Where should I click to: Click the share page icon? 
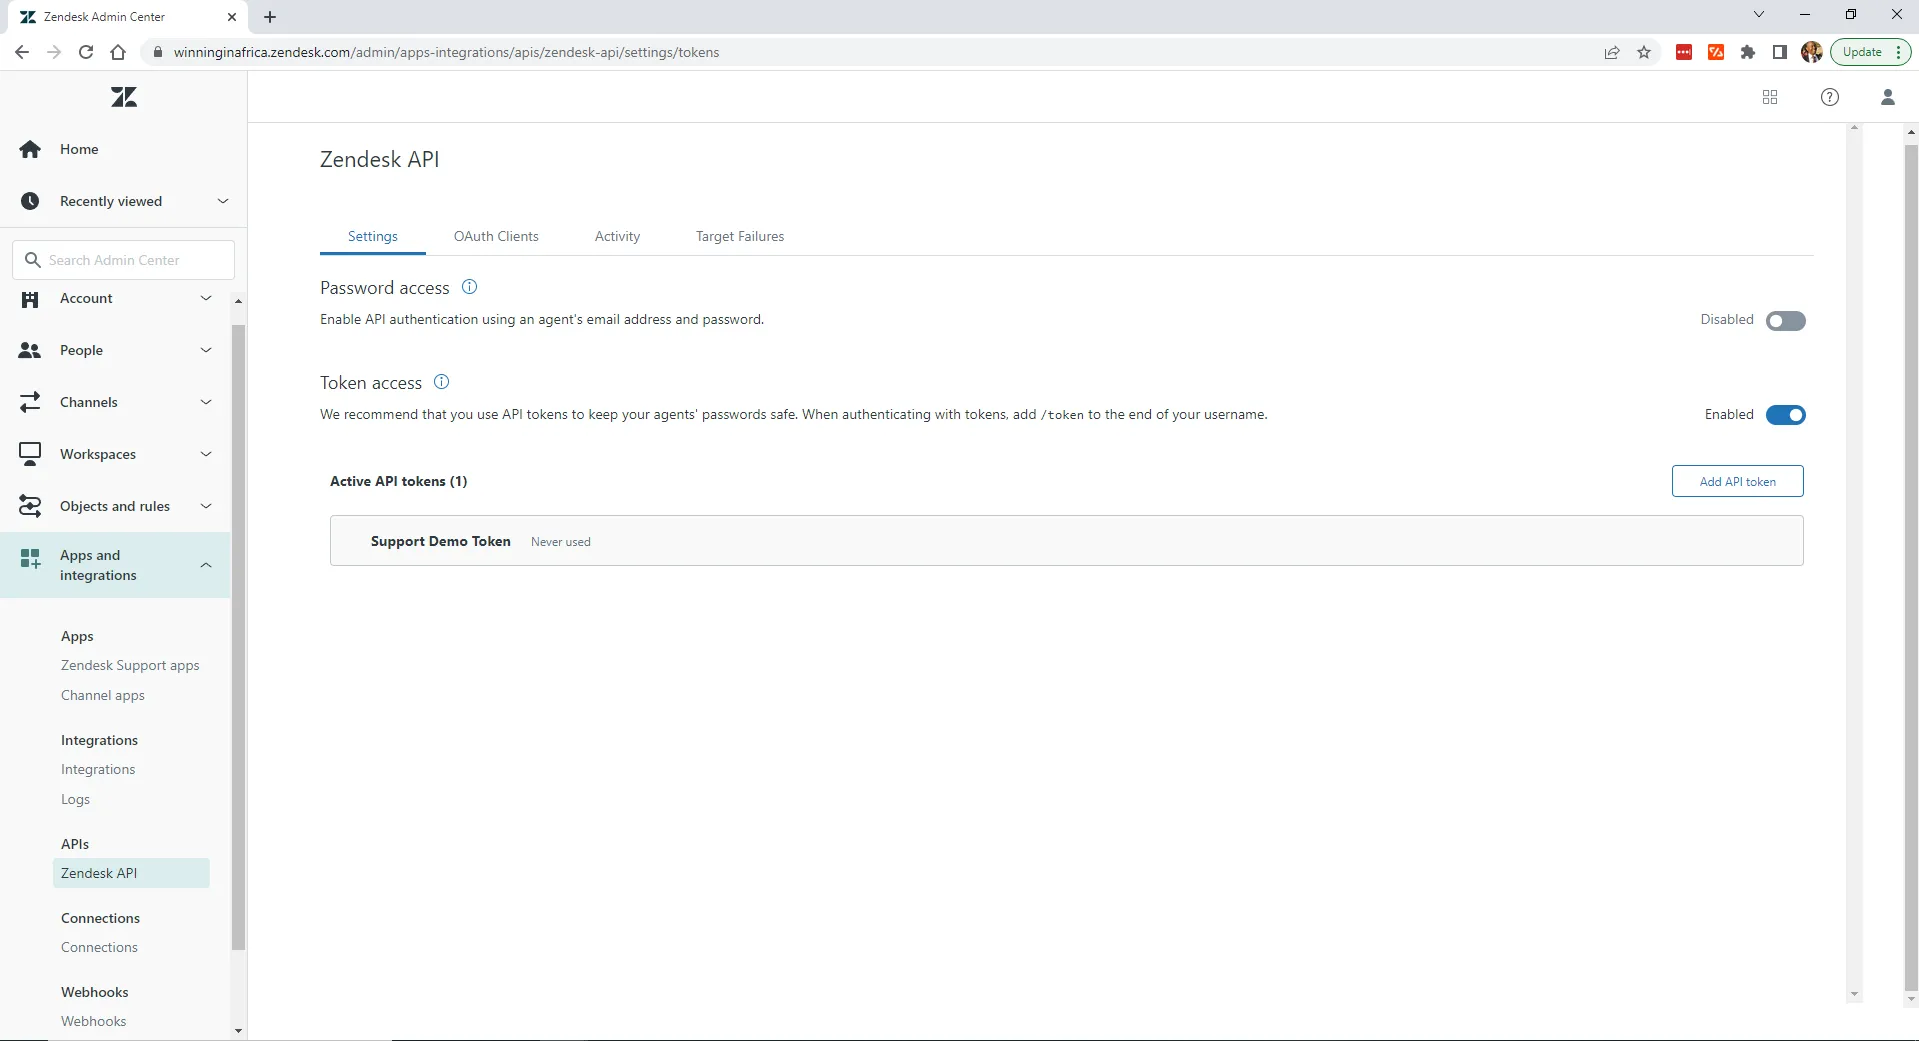coord(1612,52)
